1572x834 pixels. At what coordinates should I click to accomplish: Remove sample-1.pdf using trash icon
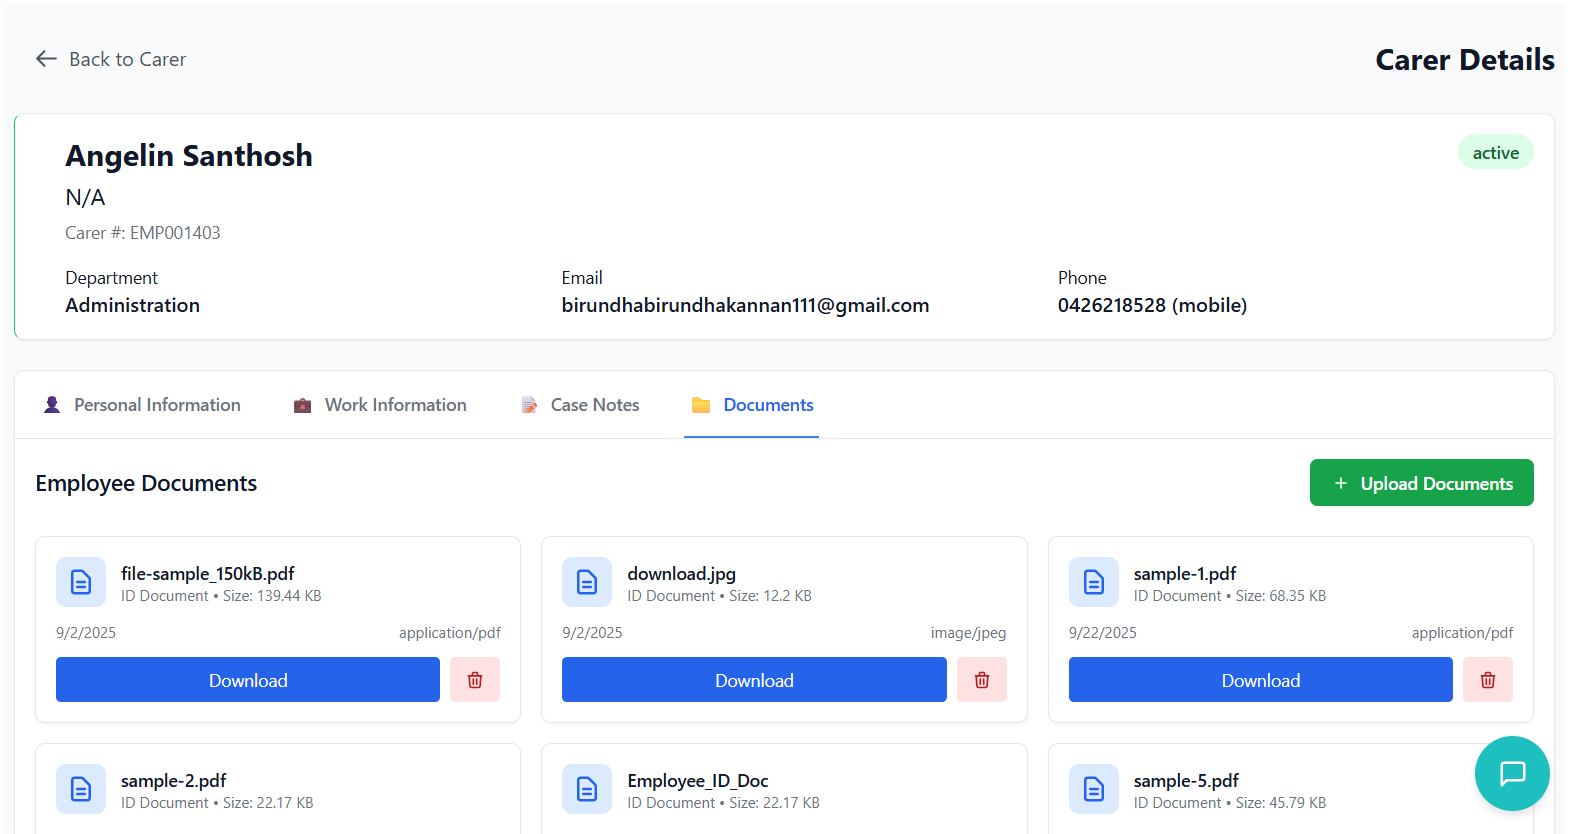pos(1487,680)
